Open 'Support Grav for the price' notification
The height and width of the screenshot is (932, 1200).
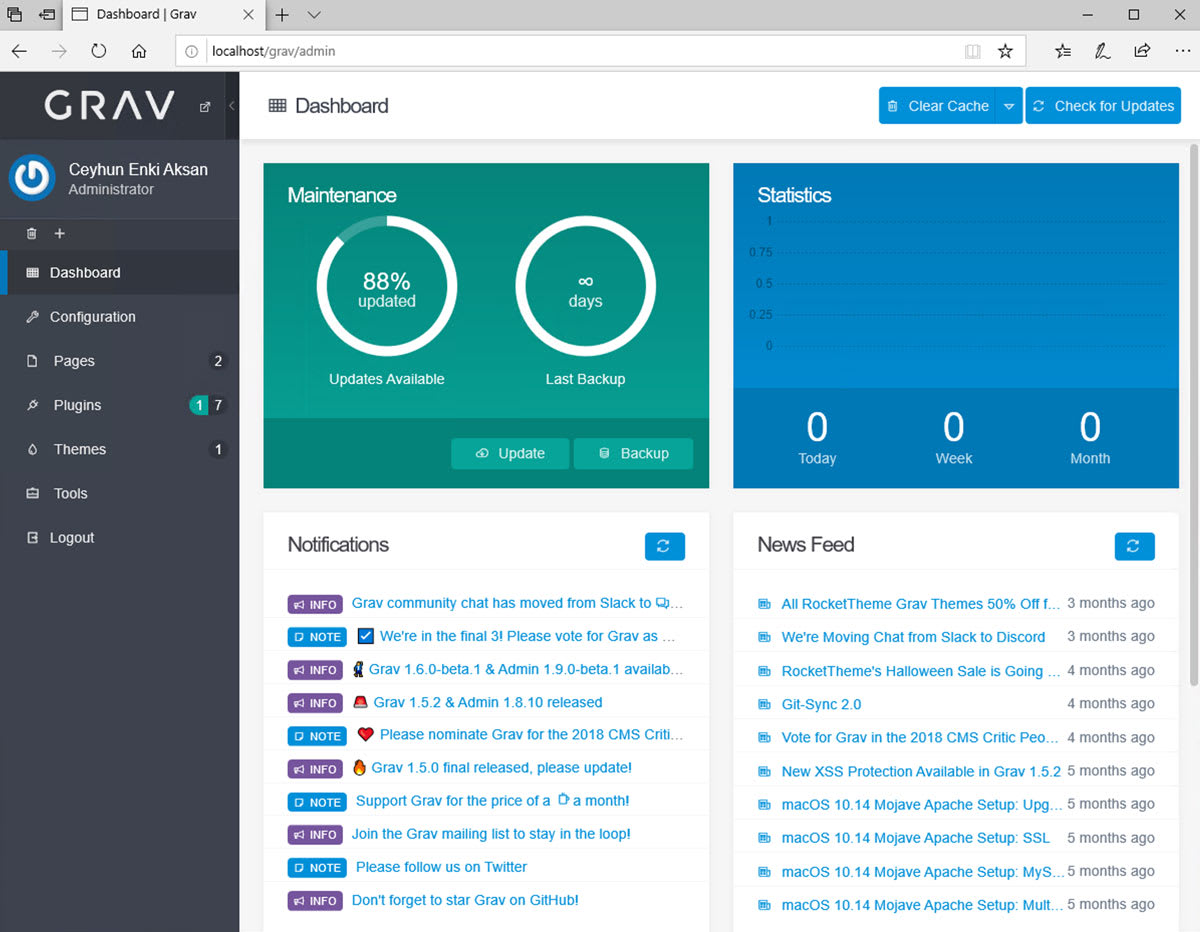(492, 800)
